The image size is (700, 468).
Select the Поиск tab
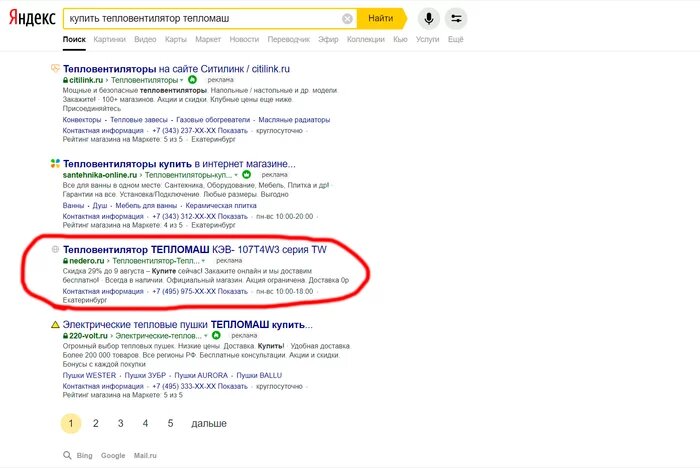[x=74, y=39]
